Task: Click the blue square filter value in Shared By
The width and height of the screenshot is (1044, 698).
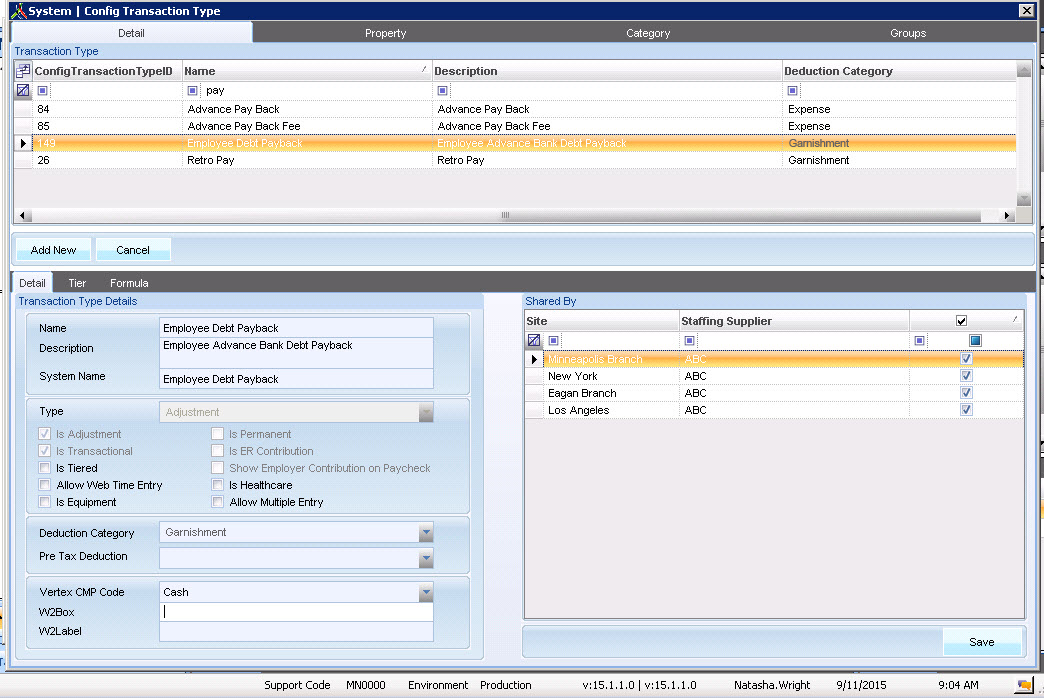Action: (x=975, y=340)
